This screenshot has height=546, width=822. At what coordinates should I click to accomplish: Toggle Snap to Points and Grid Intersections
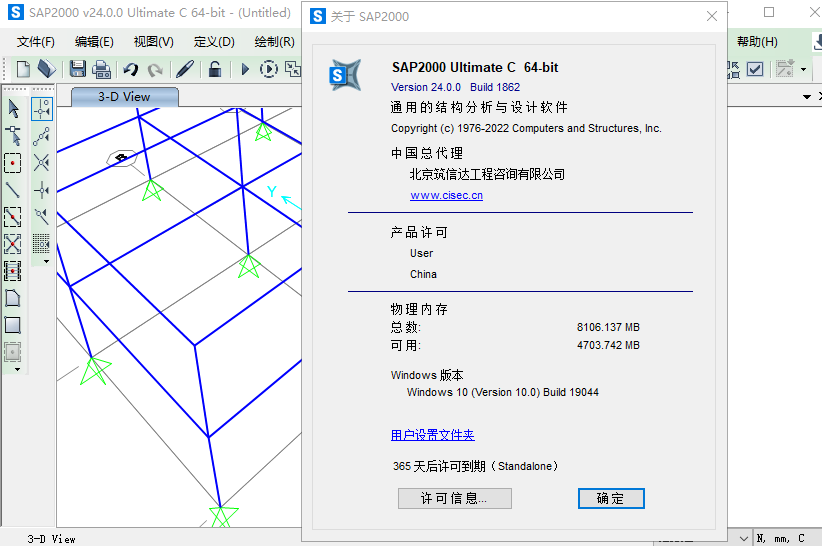coord(42,109)
